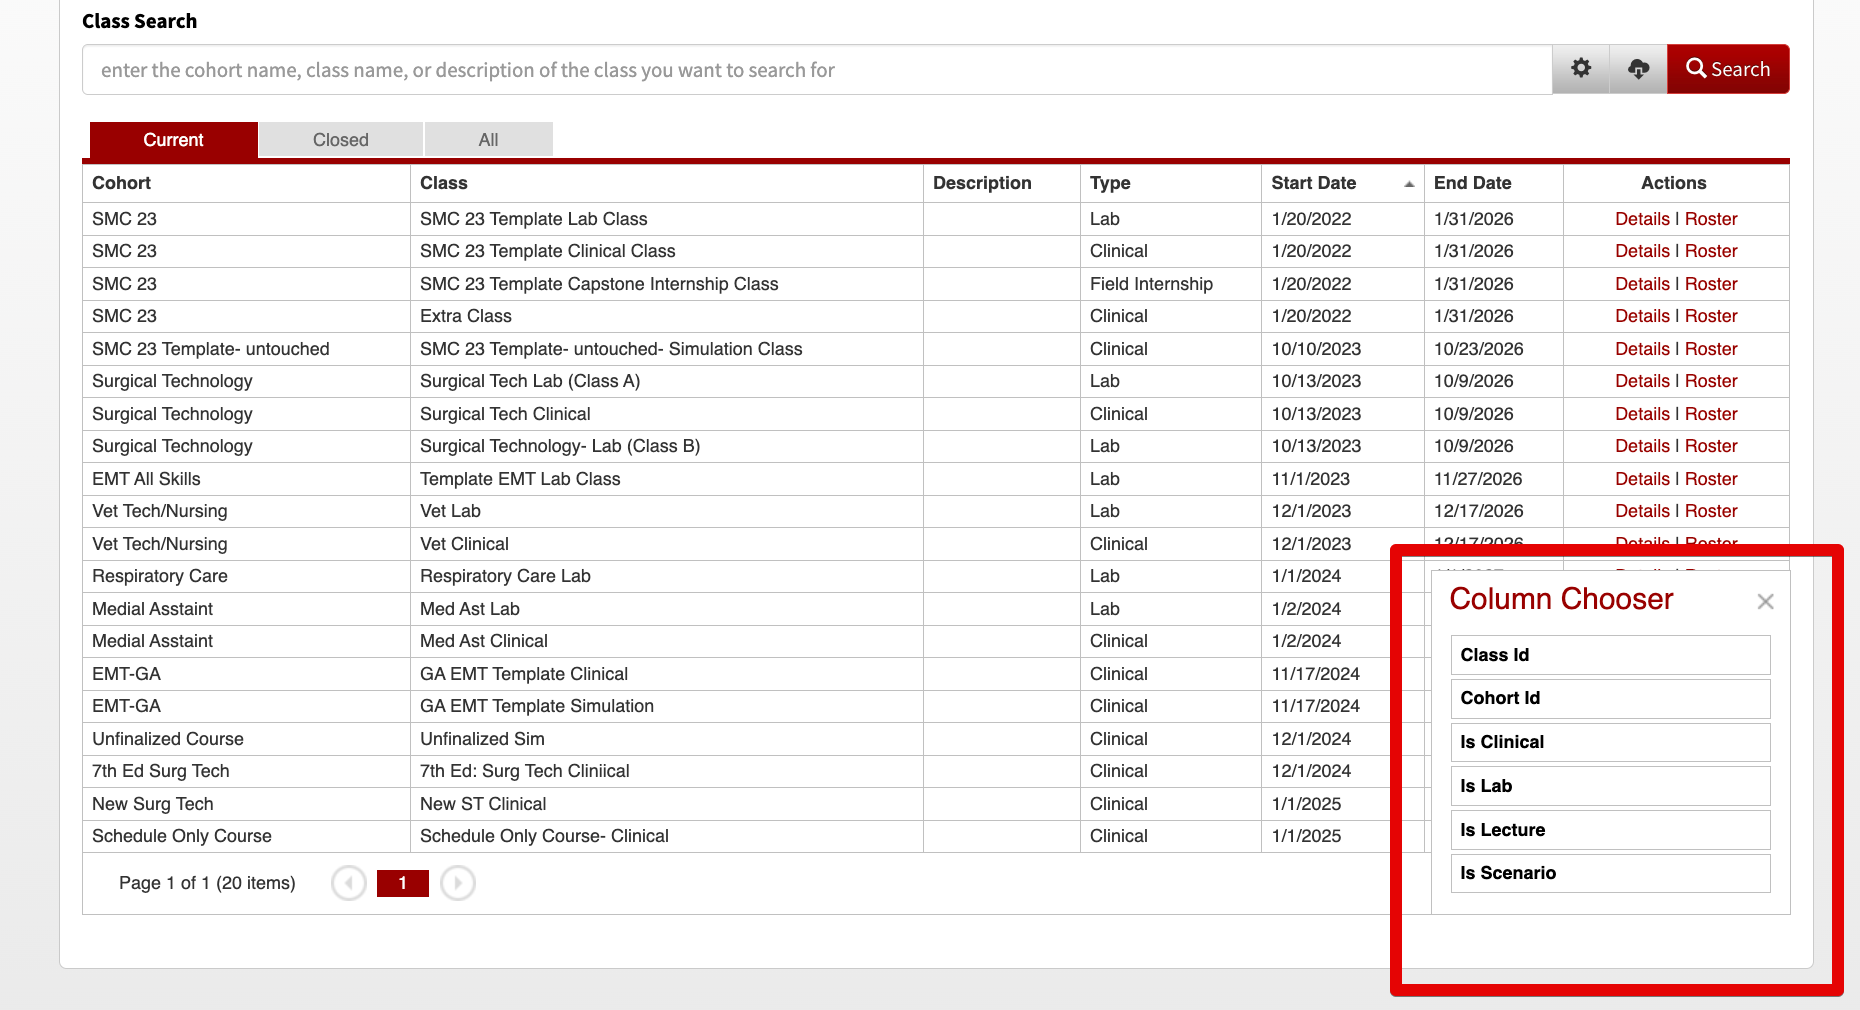Go to next page arrow
1860x1010 pixels.
458,883
